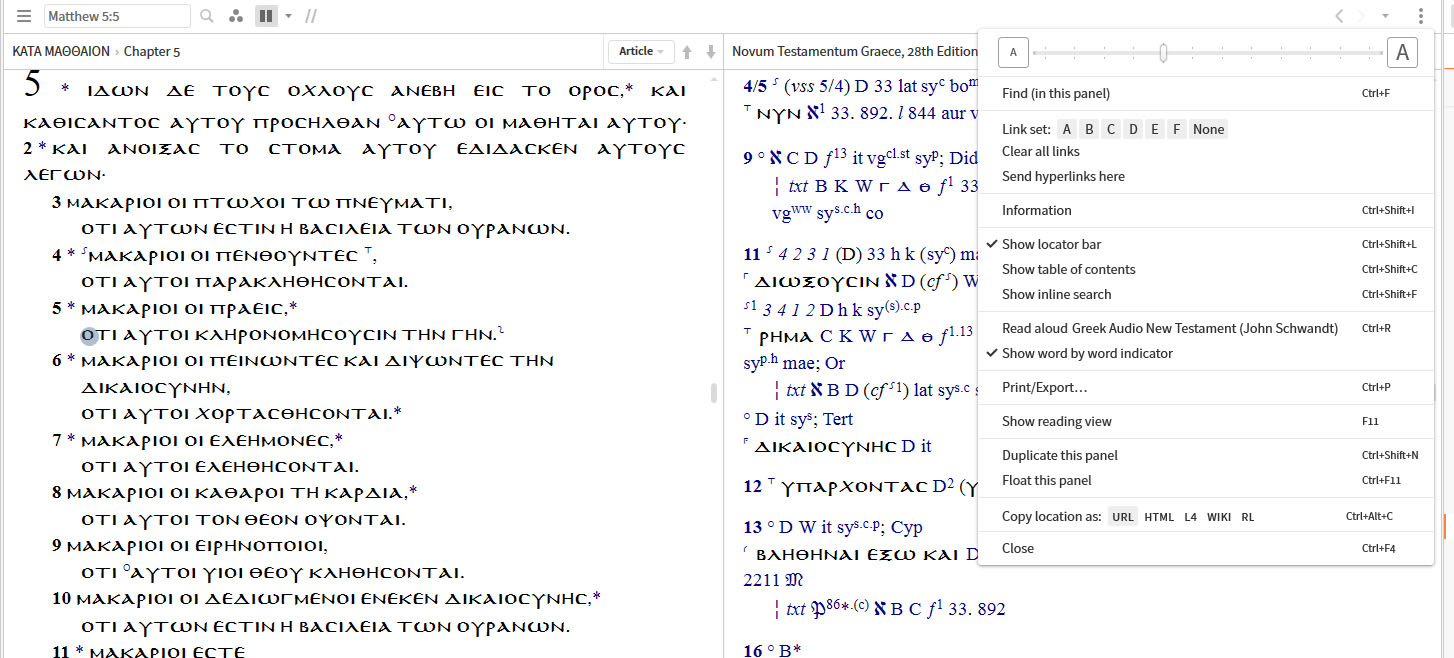Viewport: 1454px width, 658px height.
Task: Click the search magnifier icon
Action: tap(207, 16)
